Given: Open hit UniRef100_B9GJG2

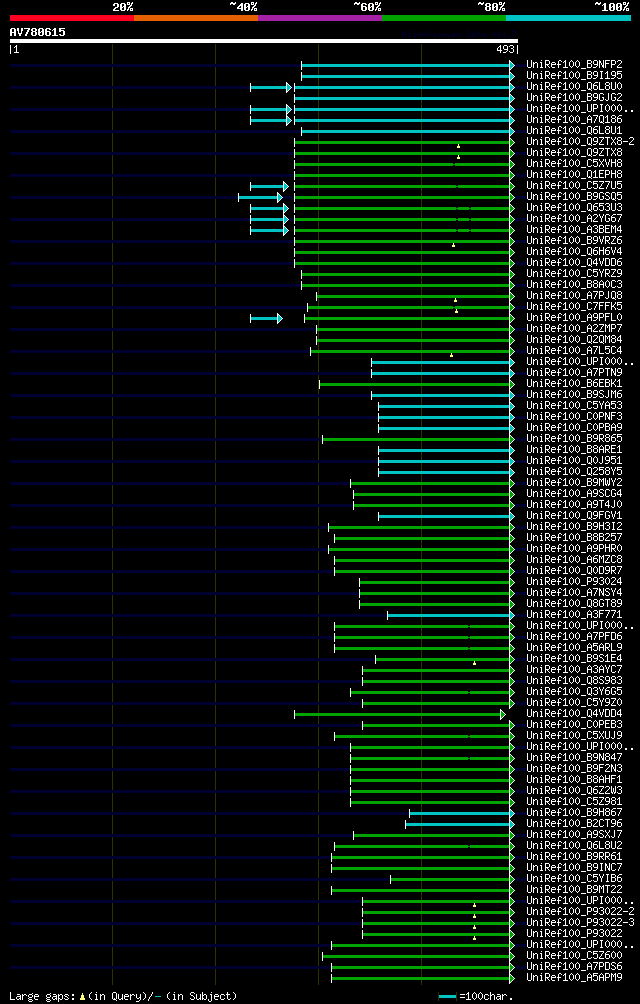Looking at the screenshot, I should pyautogui.click(x=574, y=97).
